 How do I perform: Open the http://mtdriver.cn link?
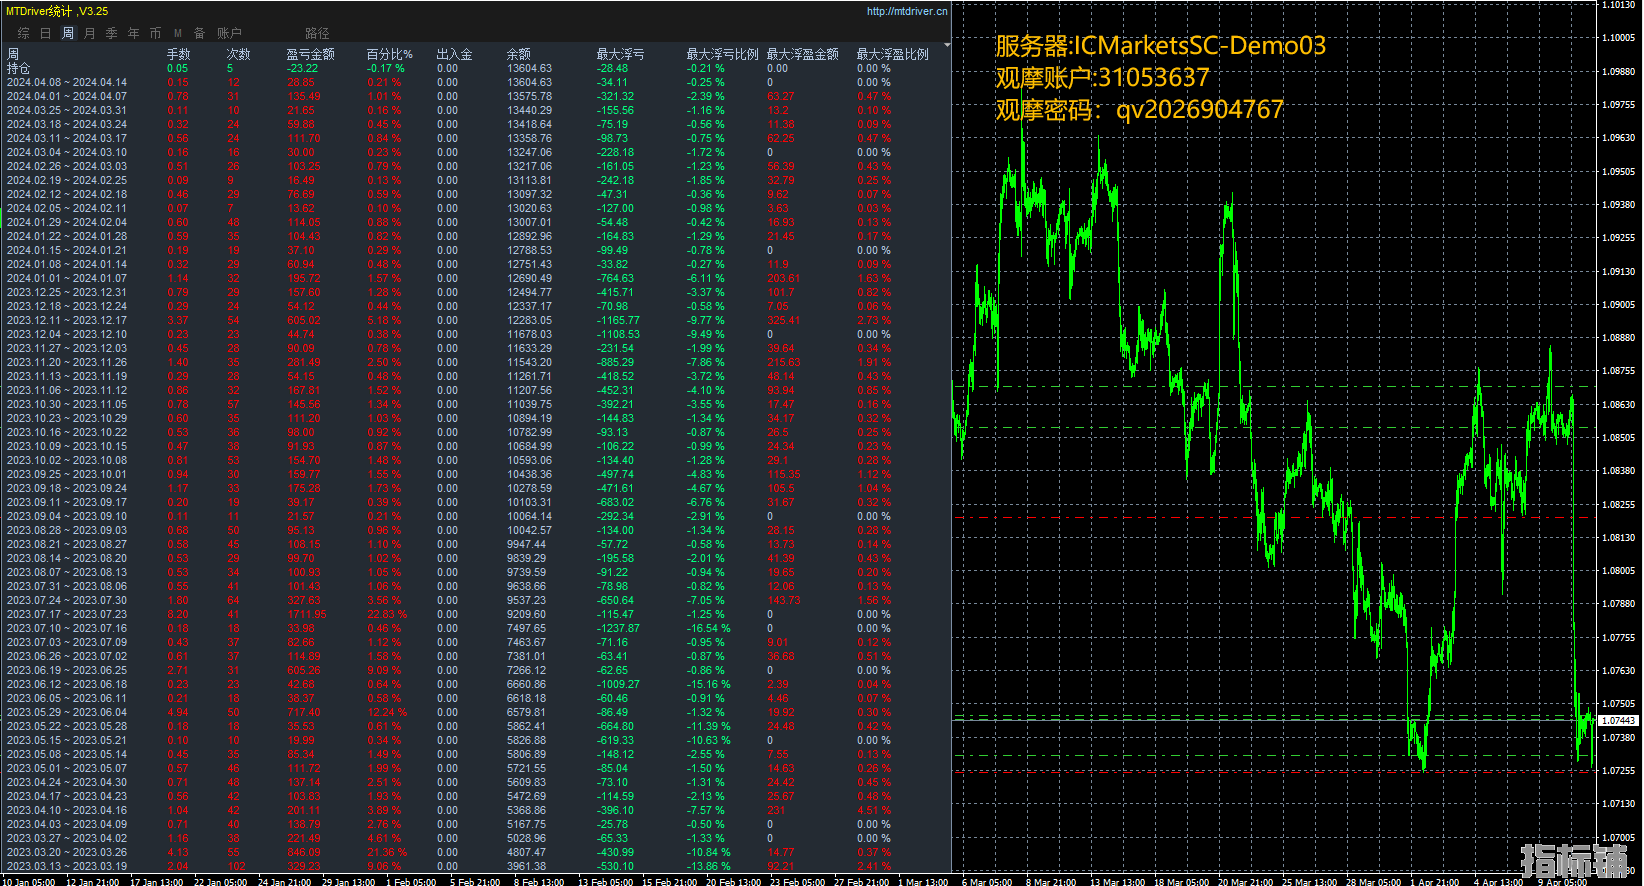906,11
